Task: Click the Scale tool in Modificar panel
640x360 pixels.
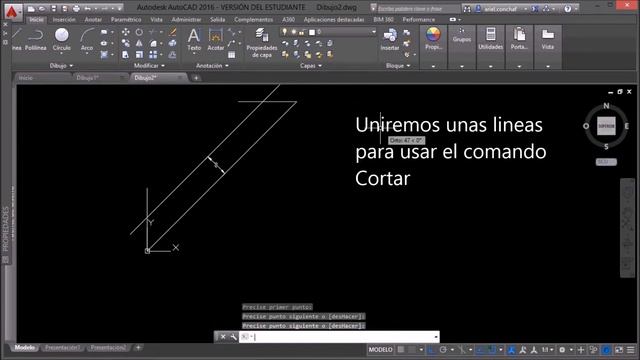Action: coord(139,55)
